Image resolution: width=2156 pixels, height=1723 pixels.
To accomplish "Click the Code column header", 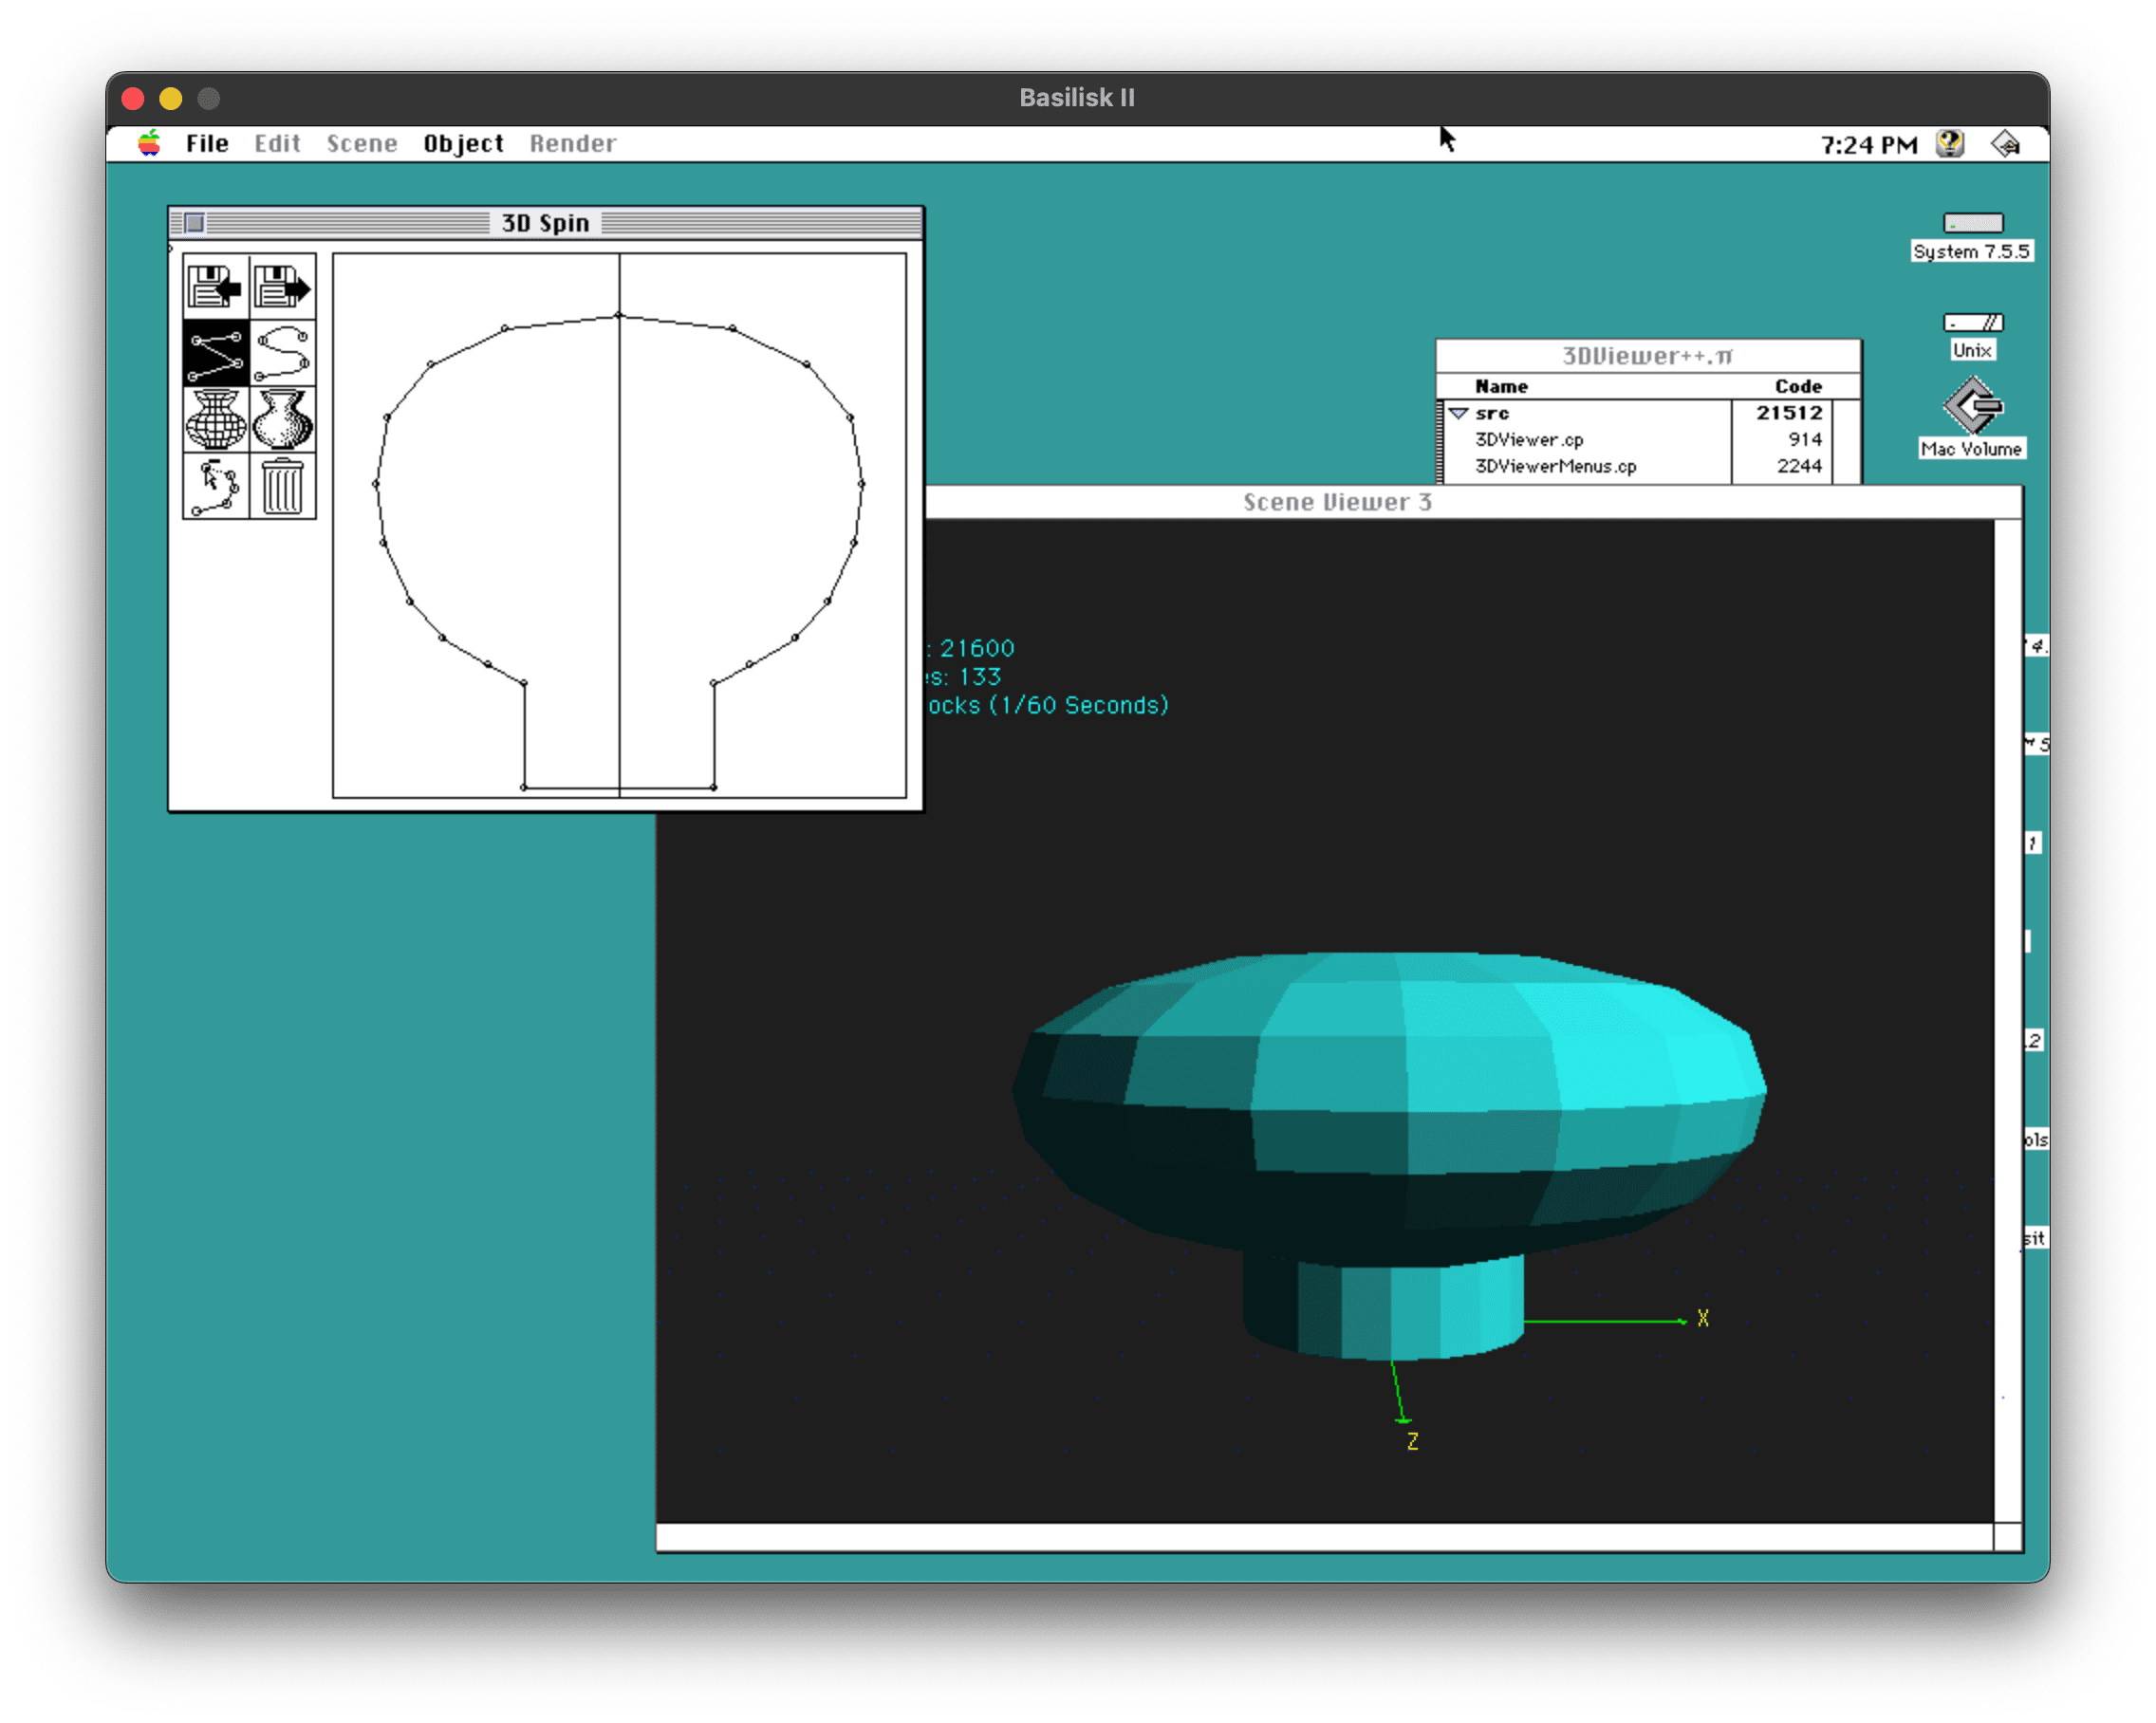I will tap(1797, 386).
